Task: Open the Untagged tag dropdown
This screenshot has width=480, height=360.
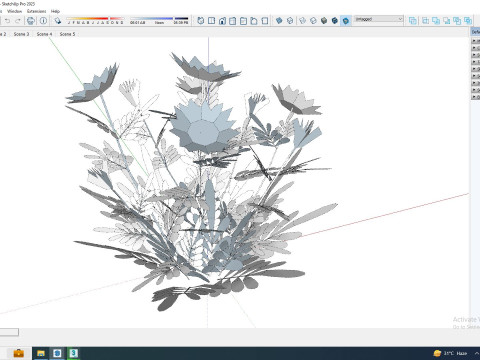Action: click(378, 19)
